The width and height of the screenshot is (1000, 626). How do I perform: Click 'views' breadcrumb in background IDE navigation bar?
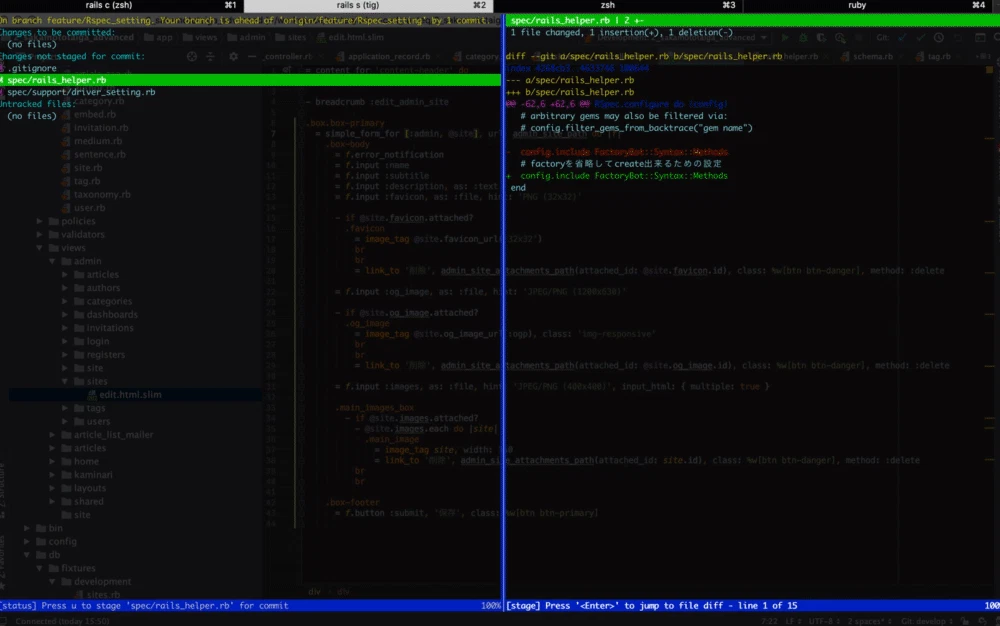click(200, 38)
